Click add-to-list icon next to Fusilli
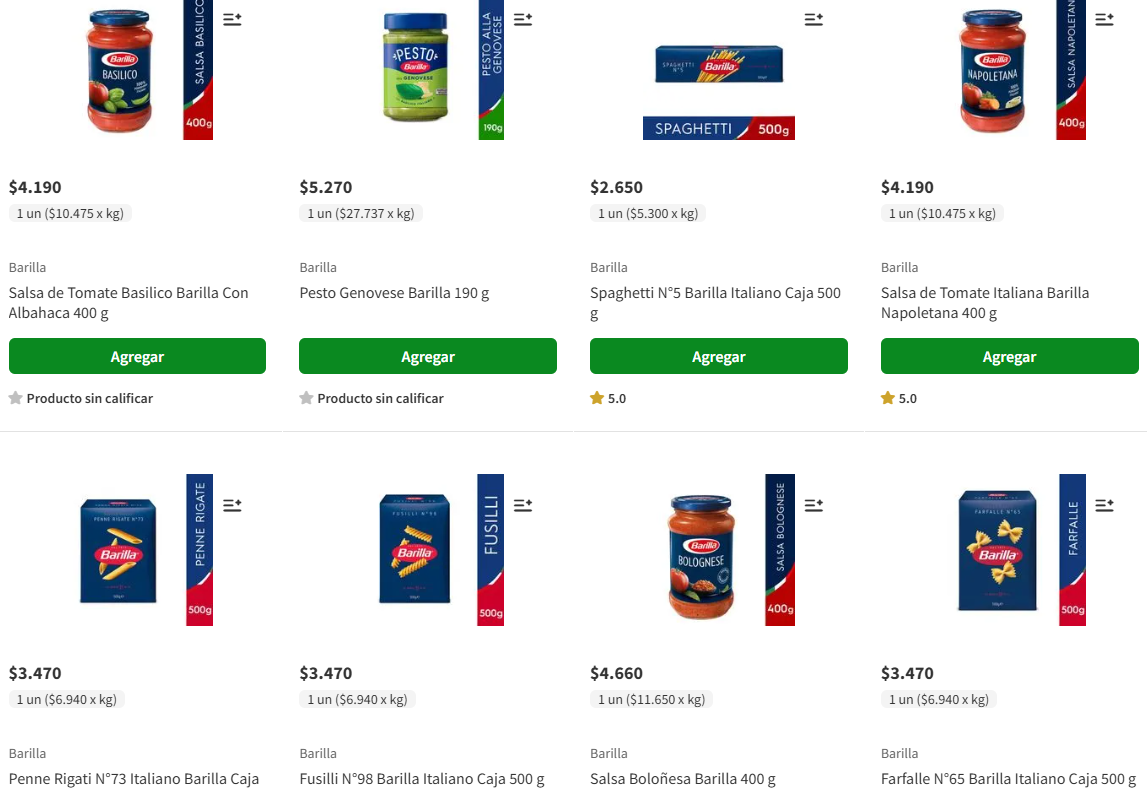1147x791 pixels. click(523, 506)
